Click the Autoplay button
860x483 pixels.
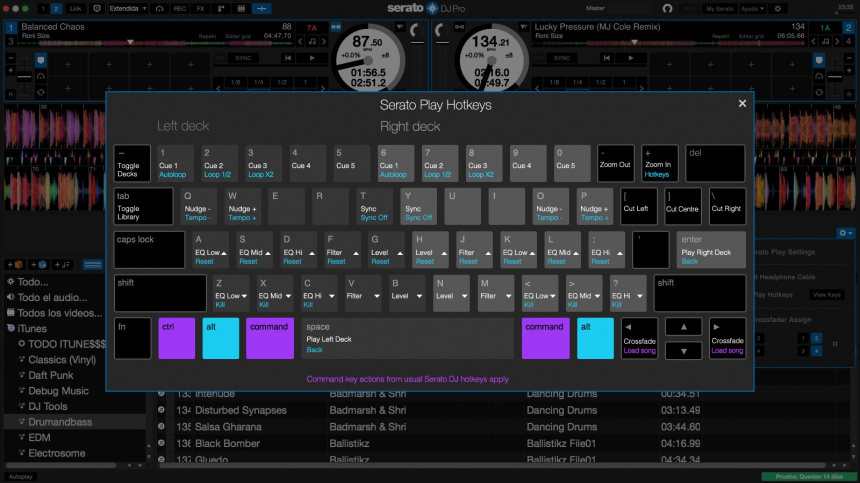(21, 476)
